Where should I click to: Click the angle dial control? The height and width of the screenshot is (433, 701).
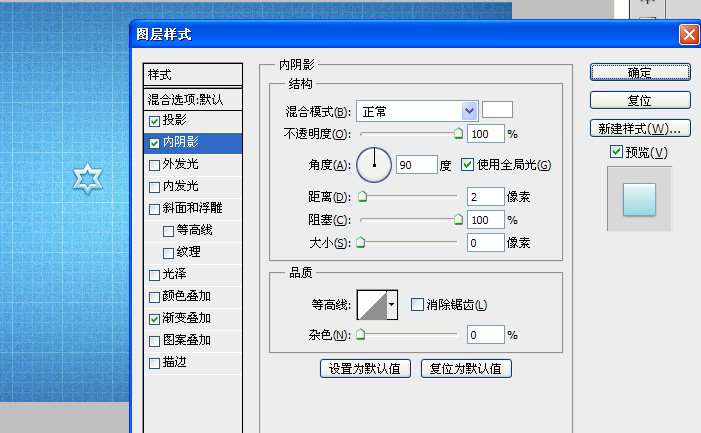(x=374, y=165)
